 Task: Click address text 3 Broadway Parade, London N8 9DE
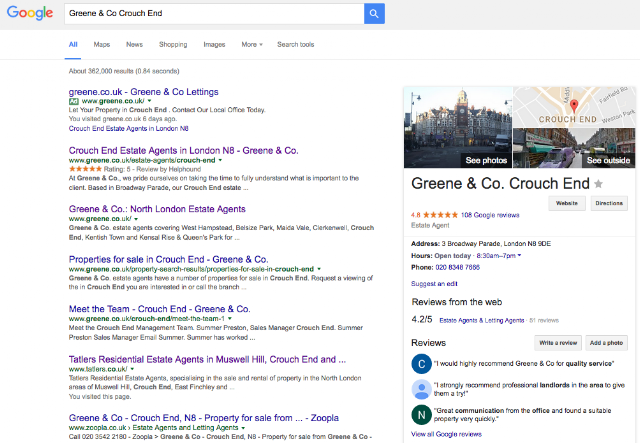(x=496, y=244)
